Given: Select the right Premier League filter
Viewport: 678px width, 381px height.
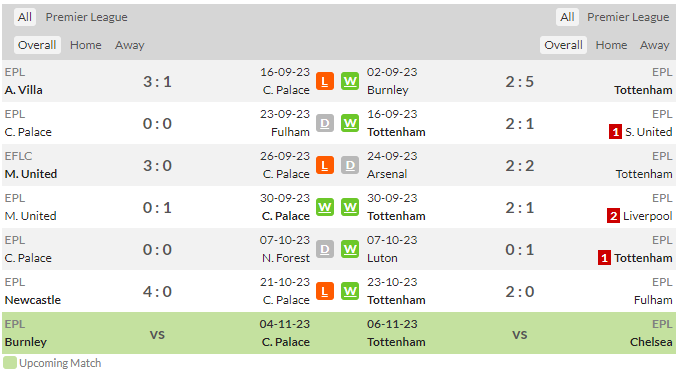Looking at the screenshot, I should [628, 17].
